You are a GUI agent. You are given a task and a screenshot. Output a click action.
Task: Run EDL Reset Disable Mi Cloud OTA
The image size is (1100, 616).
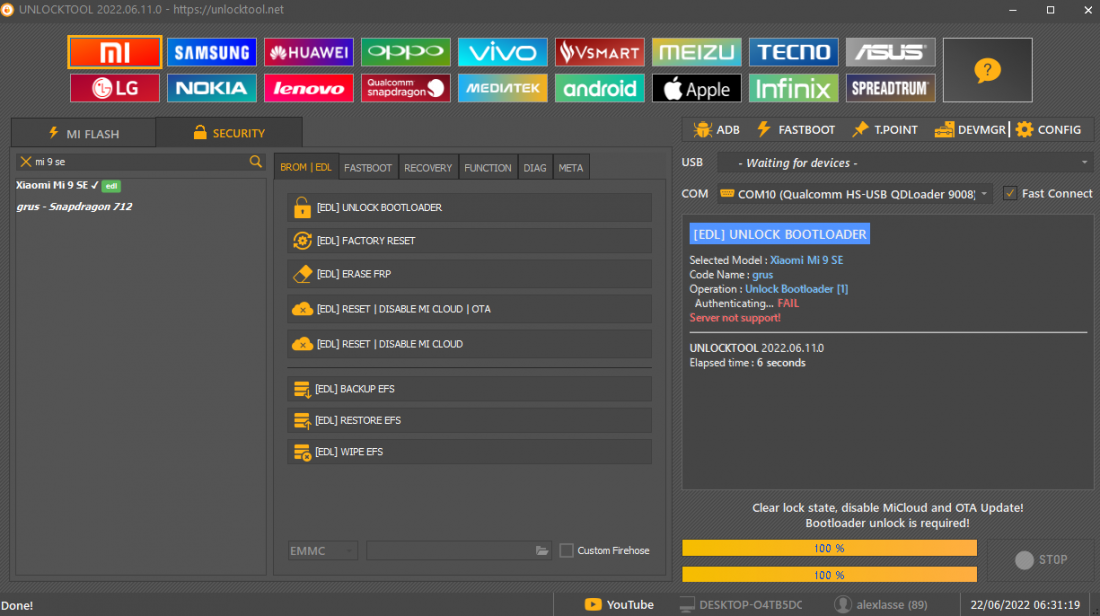tap(469, 309)
